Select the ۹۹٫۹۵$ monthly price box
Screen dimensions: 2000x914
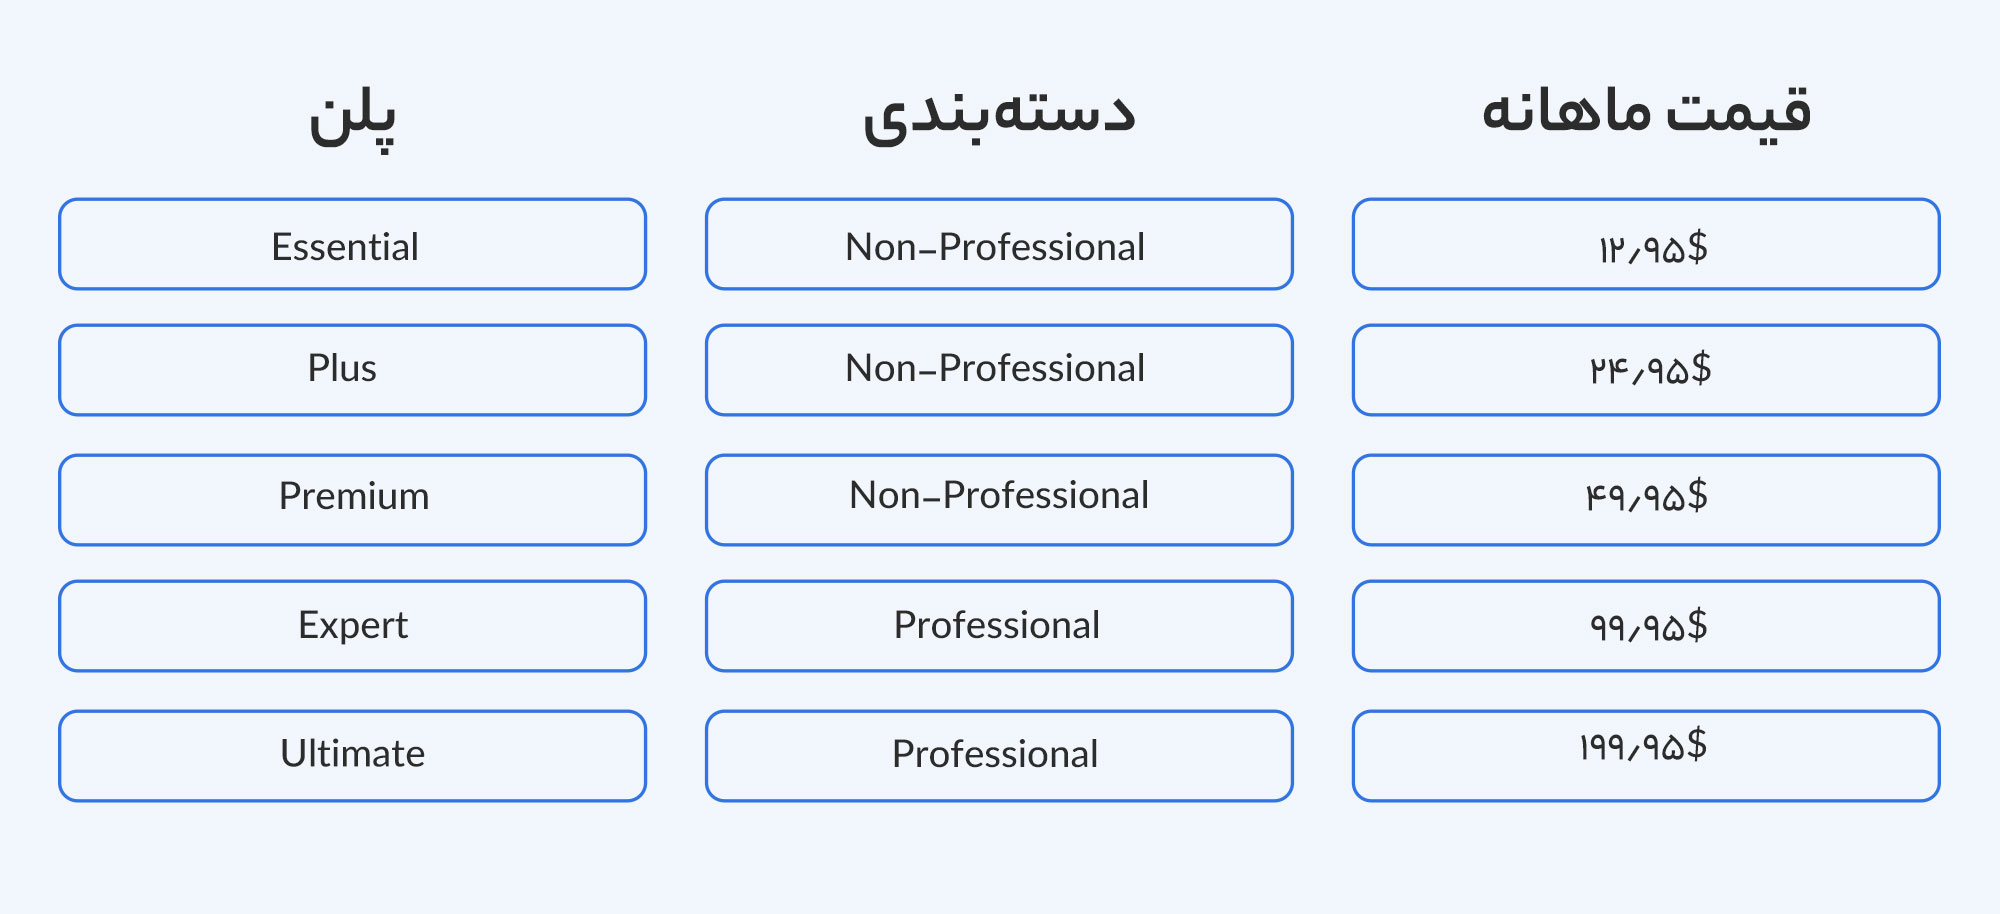click(1646, 626)
